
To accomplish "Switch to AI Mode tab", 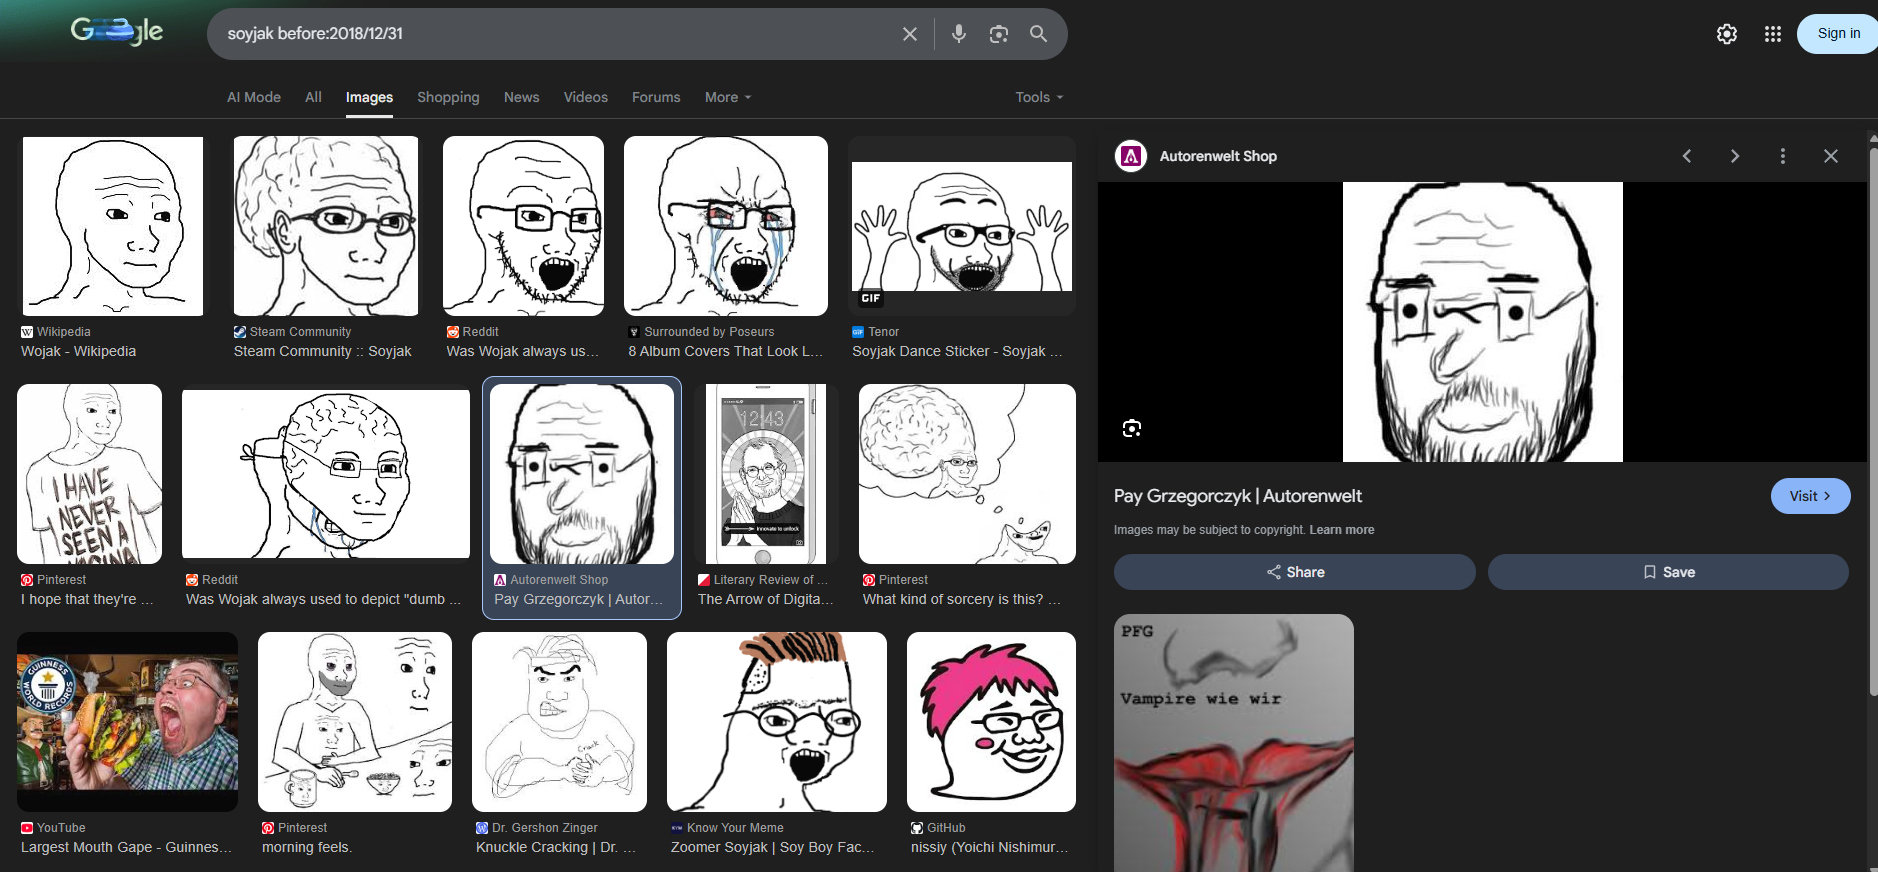I will 254,97.
